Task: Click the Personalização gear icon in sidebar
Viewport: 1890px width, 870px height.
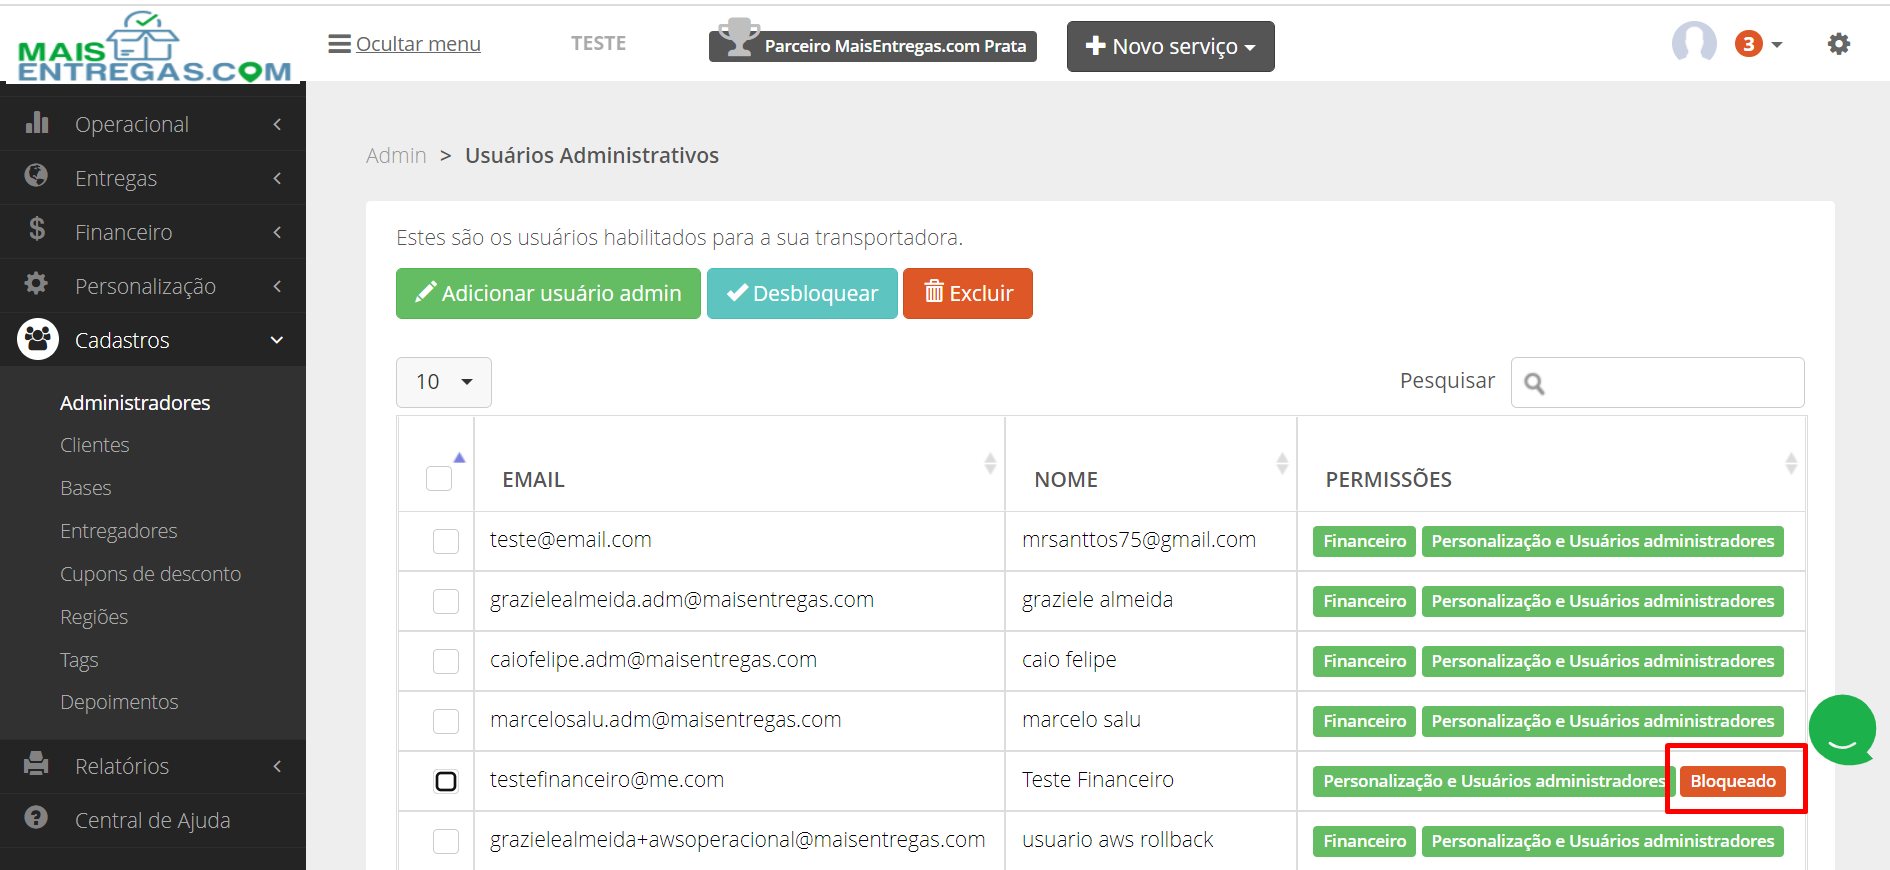Action: (37, 284)
